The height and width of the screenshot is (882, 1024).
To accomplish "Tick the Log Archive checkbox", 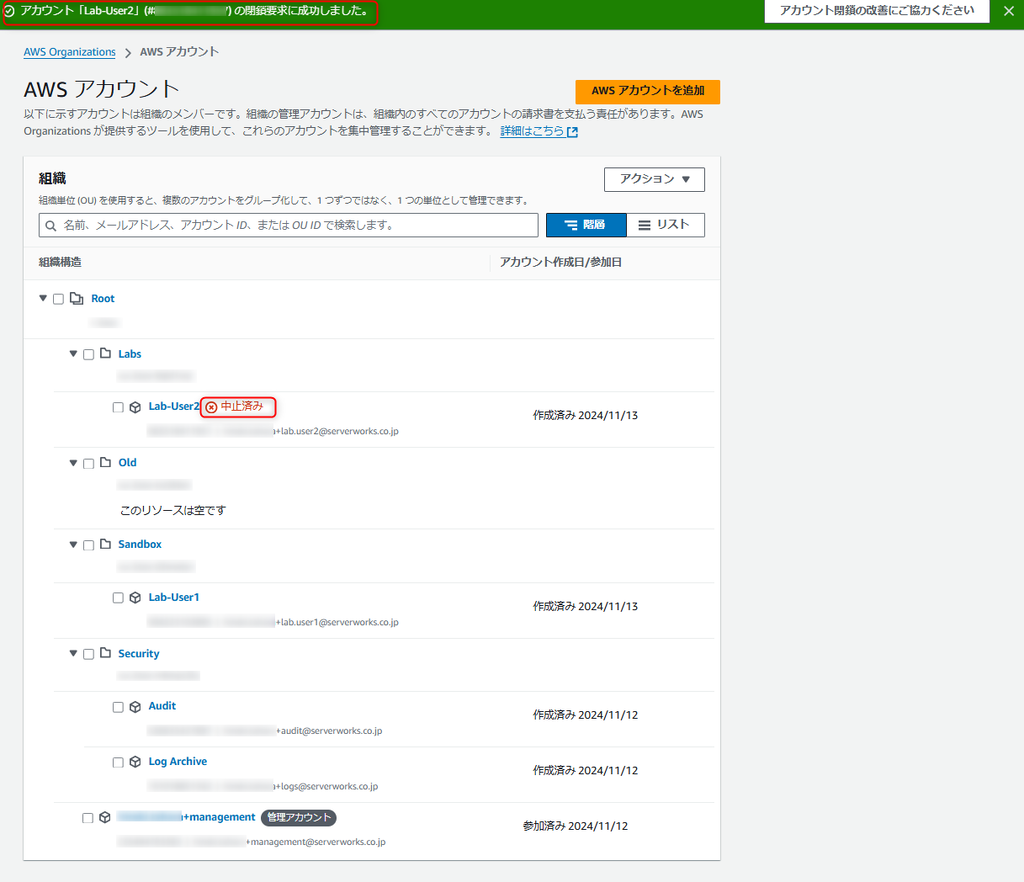I will pyautogui.click(x=118, y=763).
